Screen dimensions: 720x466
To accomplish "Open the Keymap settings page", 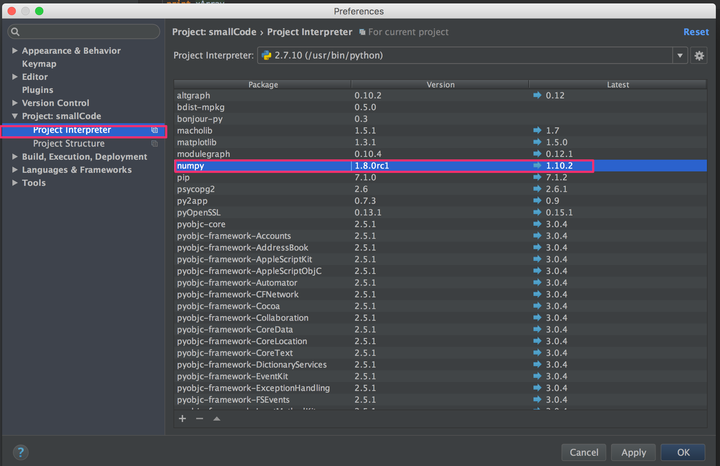I will coord(39,64).
